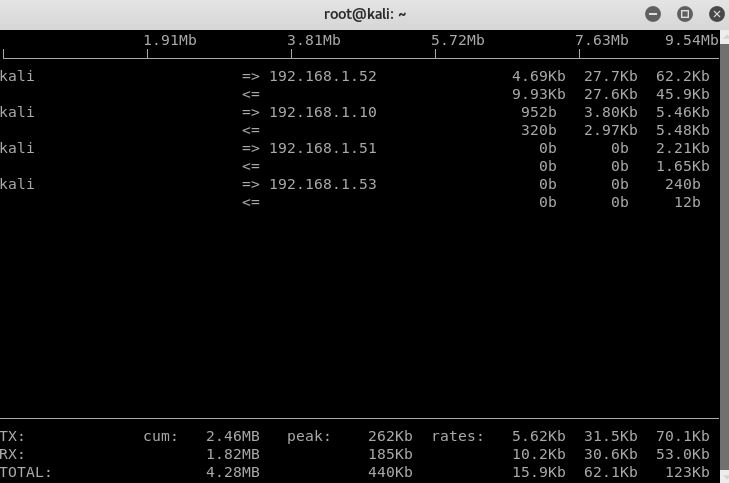The image size is (729, 483).
Task: Click the 320b rate value
Action: tap(539, 130)
